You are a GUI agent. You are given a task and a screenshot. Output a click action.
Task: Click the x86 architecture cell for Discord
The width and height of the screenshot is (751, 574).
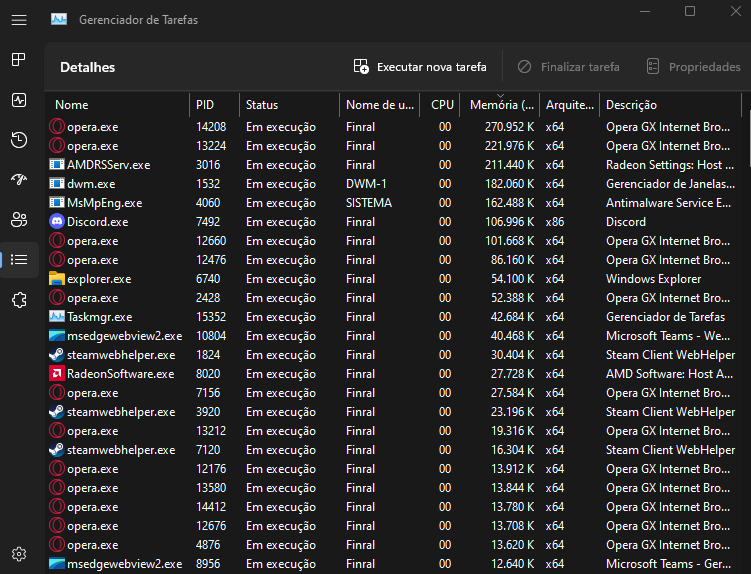click(555, 221)
